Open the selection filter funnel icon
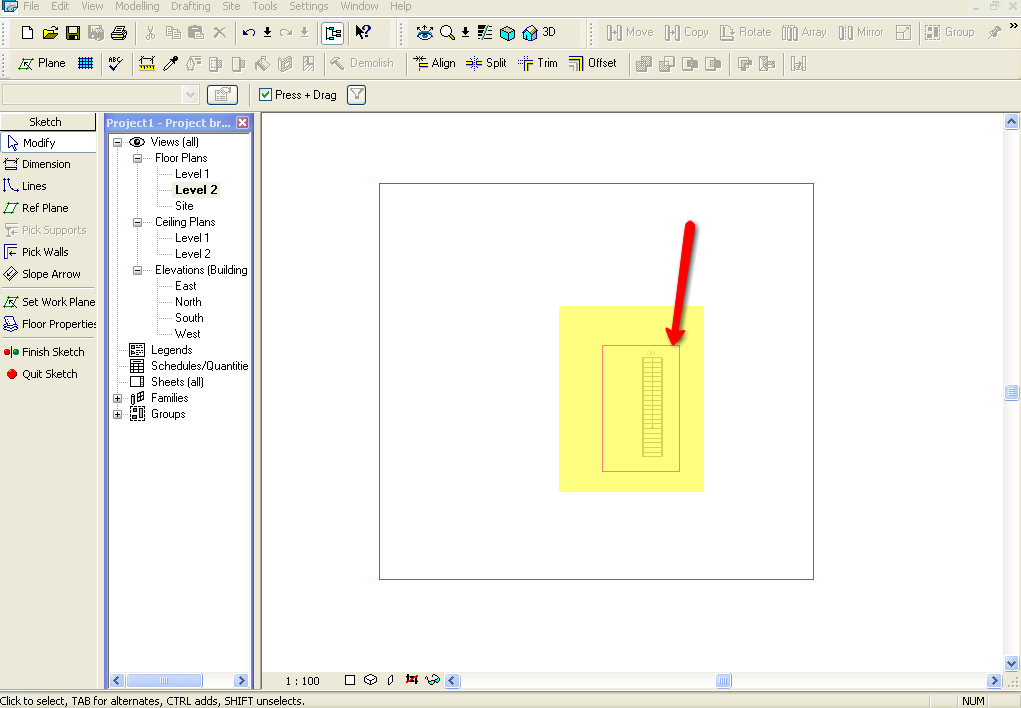This screenshot has width=1021, height=708. coord(356,95)
